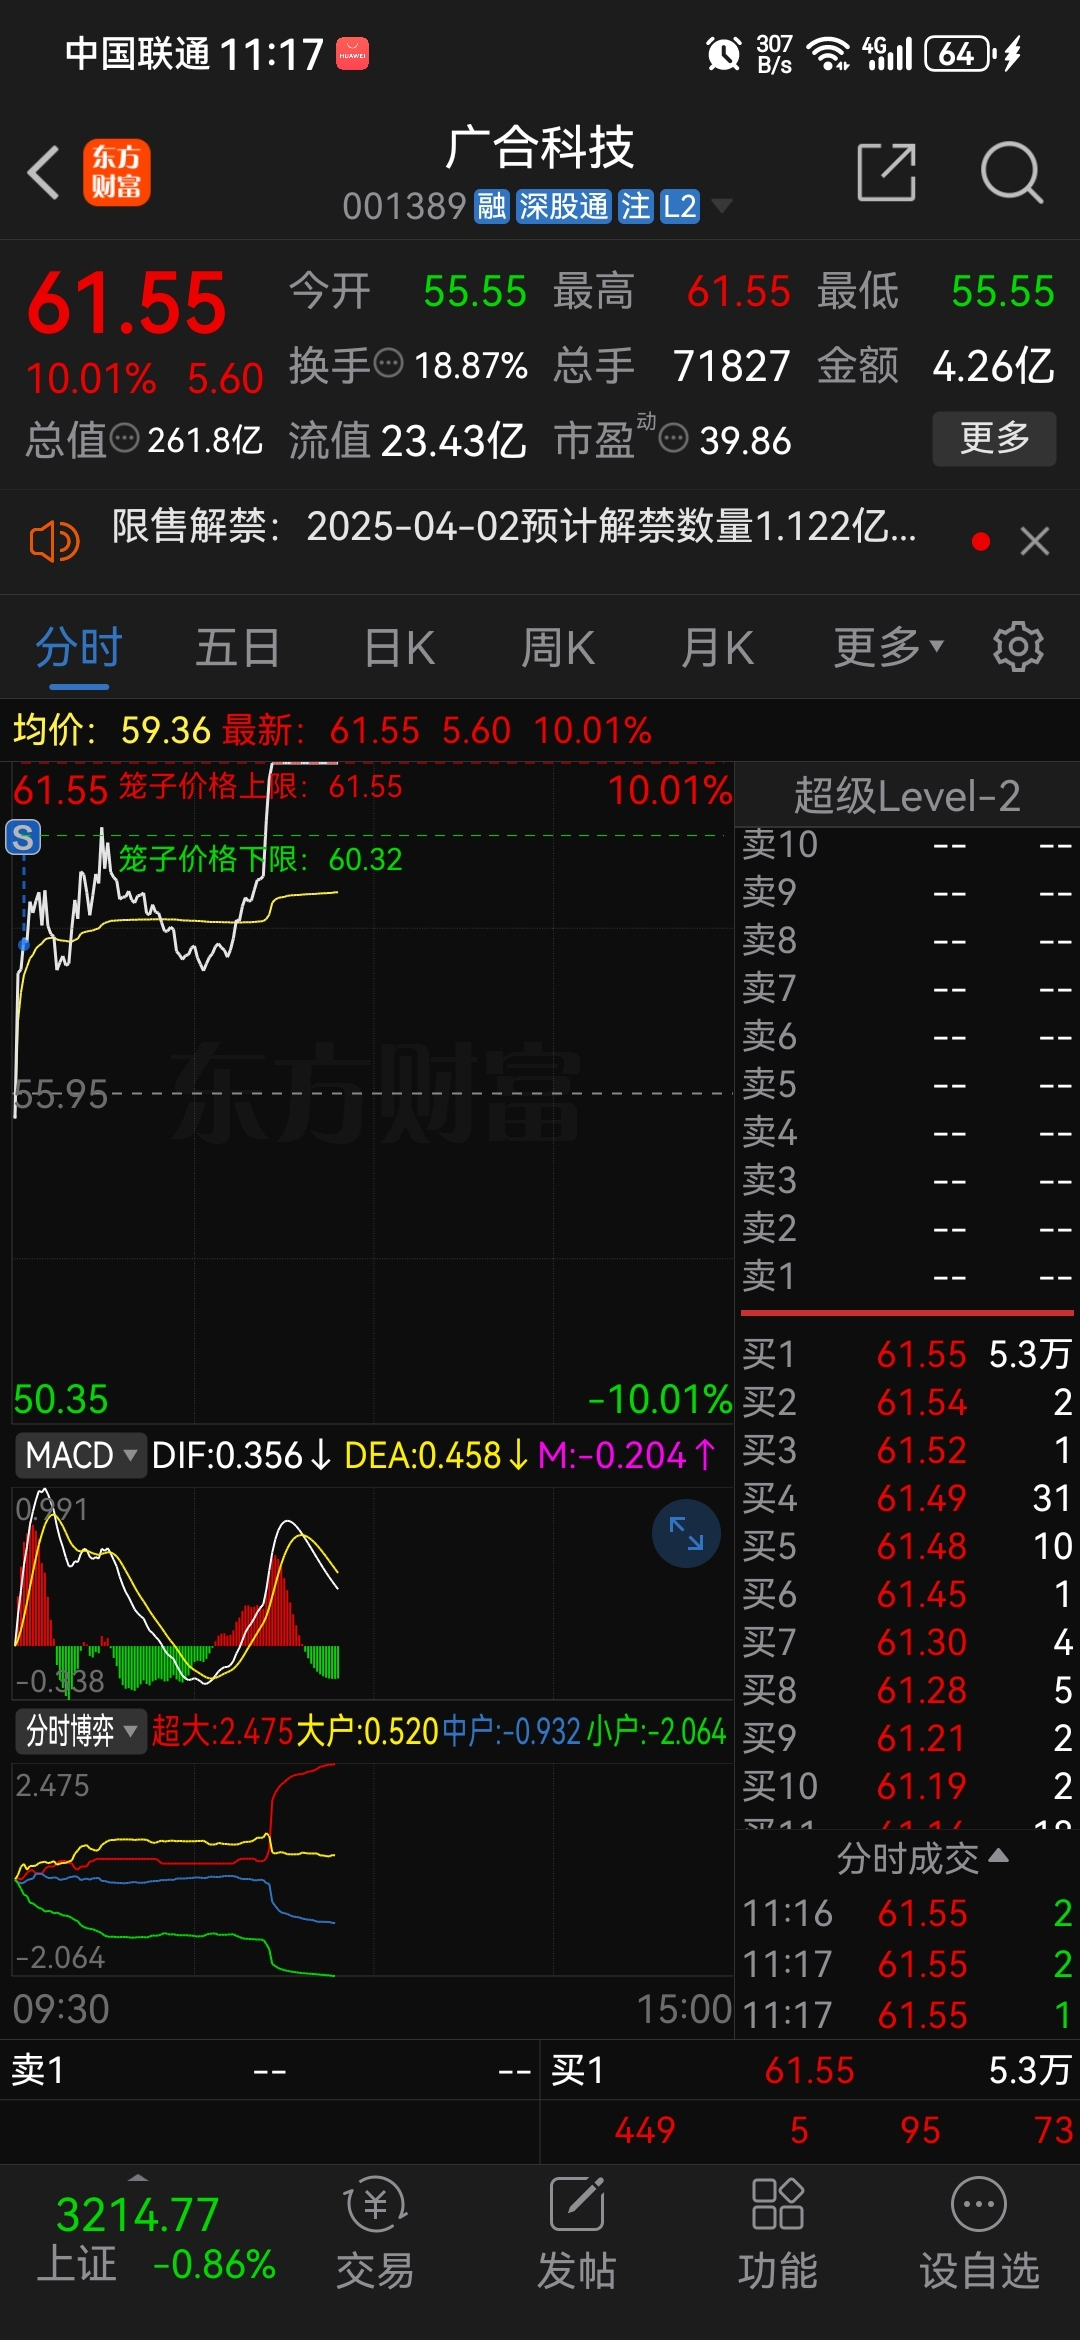Tap the info icon next to 市盈
The image size is (1080, 2340).
tap(674, 438)
